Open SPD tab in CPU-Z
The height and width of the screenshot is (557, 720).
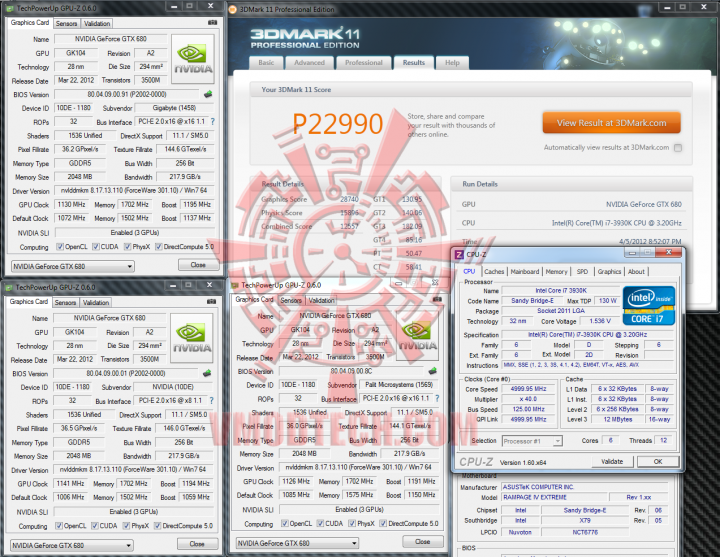[x=582, y=272]
